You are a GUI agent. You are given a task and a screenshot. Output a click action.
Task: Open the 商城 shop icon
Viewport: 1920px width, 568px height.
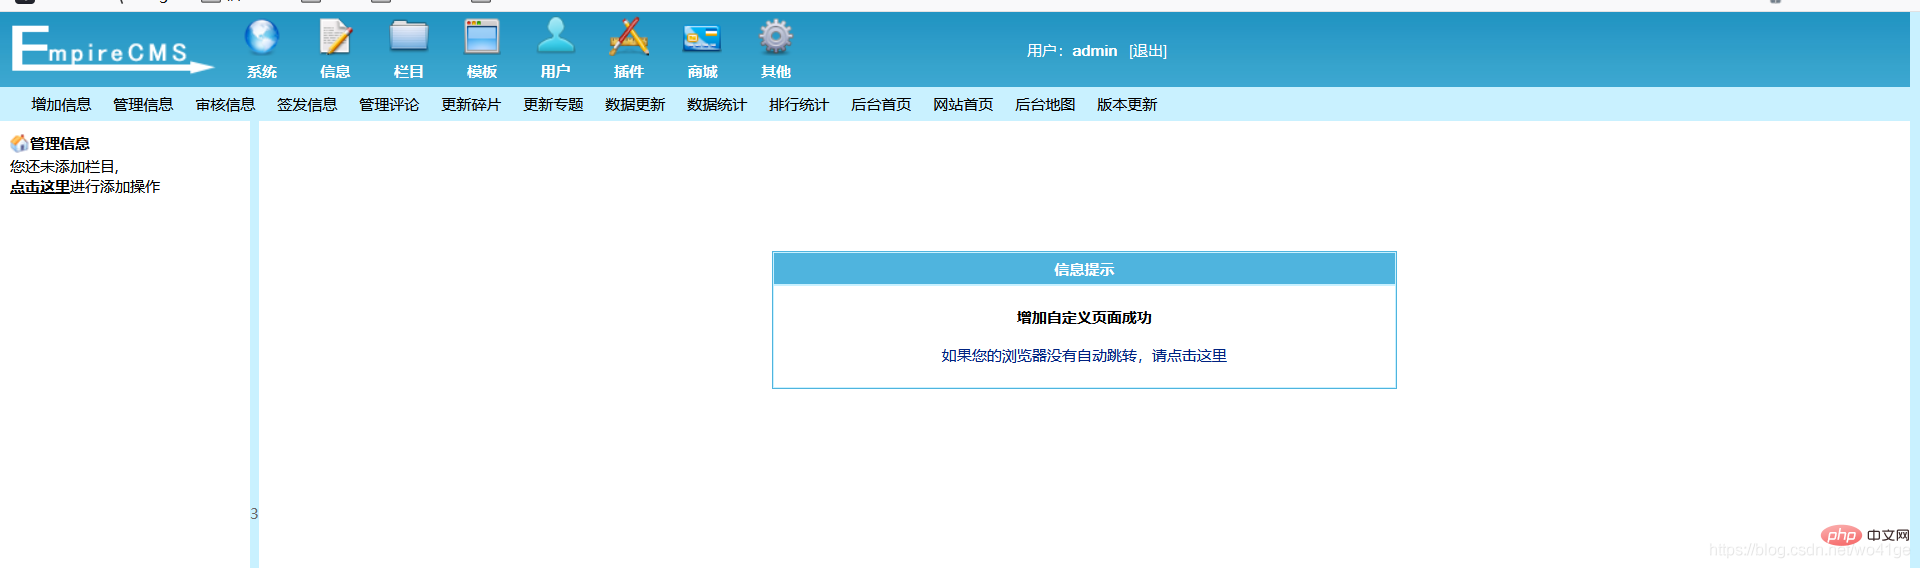(x=702, y=38)
